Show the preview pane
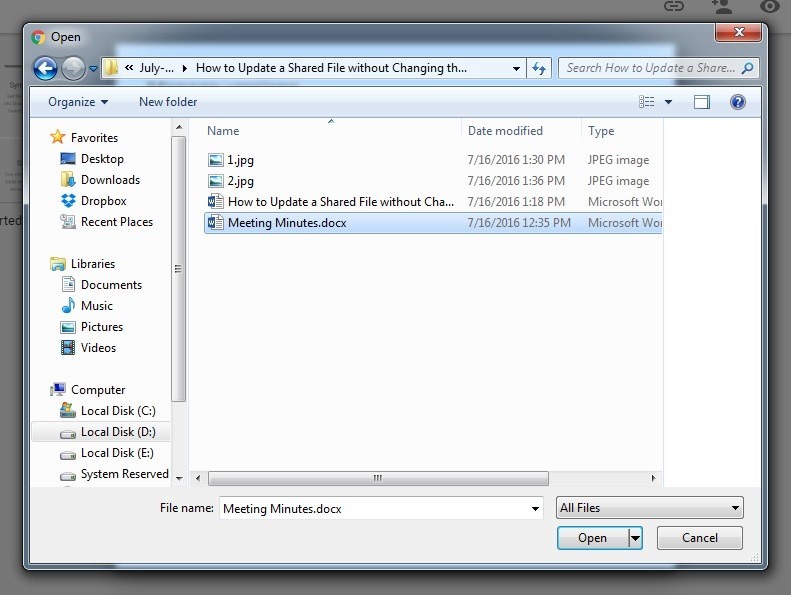 (701, 102)
